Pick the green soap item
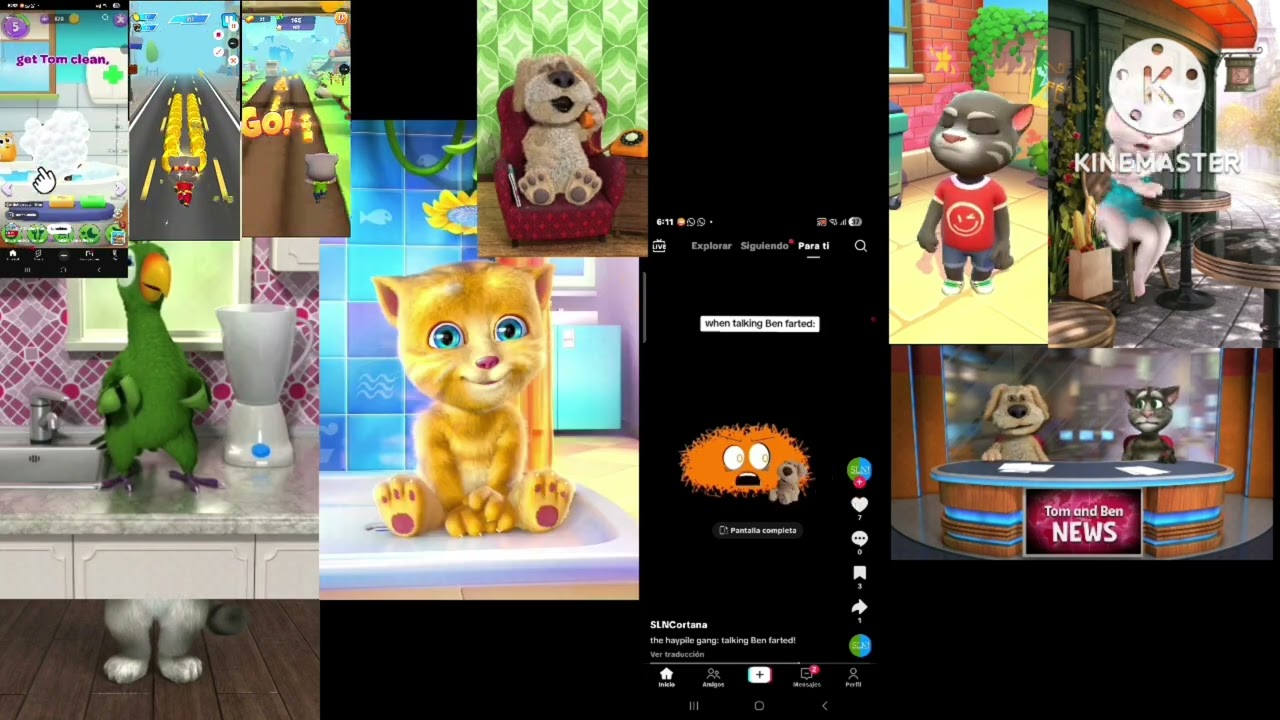Image resolution: width=1280 pixels, height=720 pixels. click(x=93, y=203)
